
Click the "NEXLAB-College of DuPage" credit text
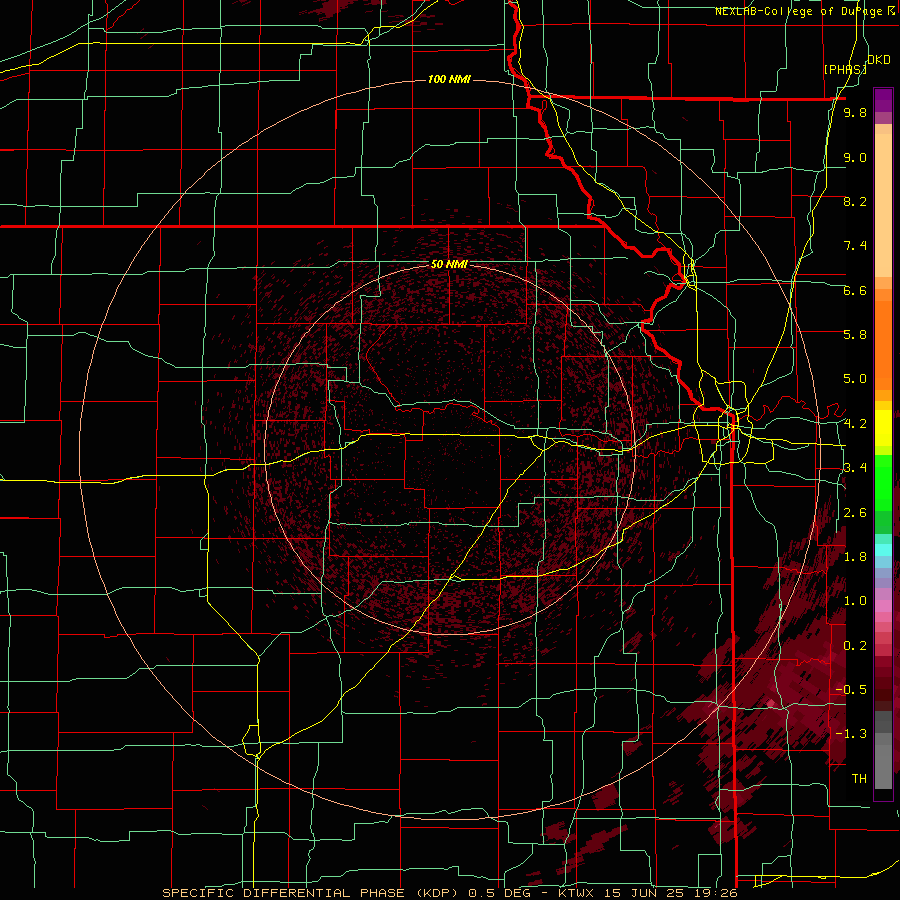pyautogui.click(x=798, y=11)
